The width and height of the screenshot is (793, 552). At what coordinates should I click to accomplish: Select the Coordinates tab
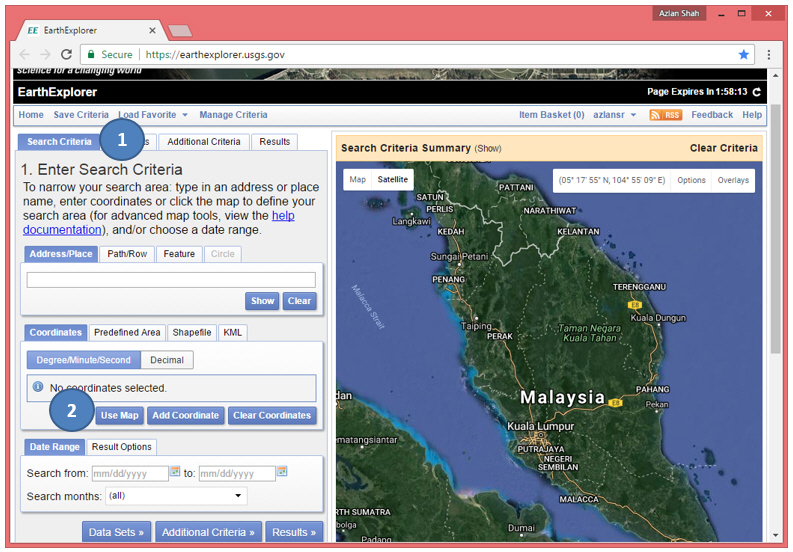[x=56, y=332]
